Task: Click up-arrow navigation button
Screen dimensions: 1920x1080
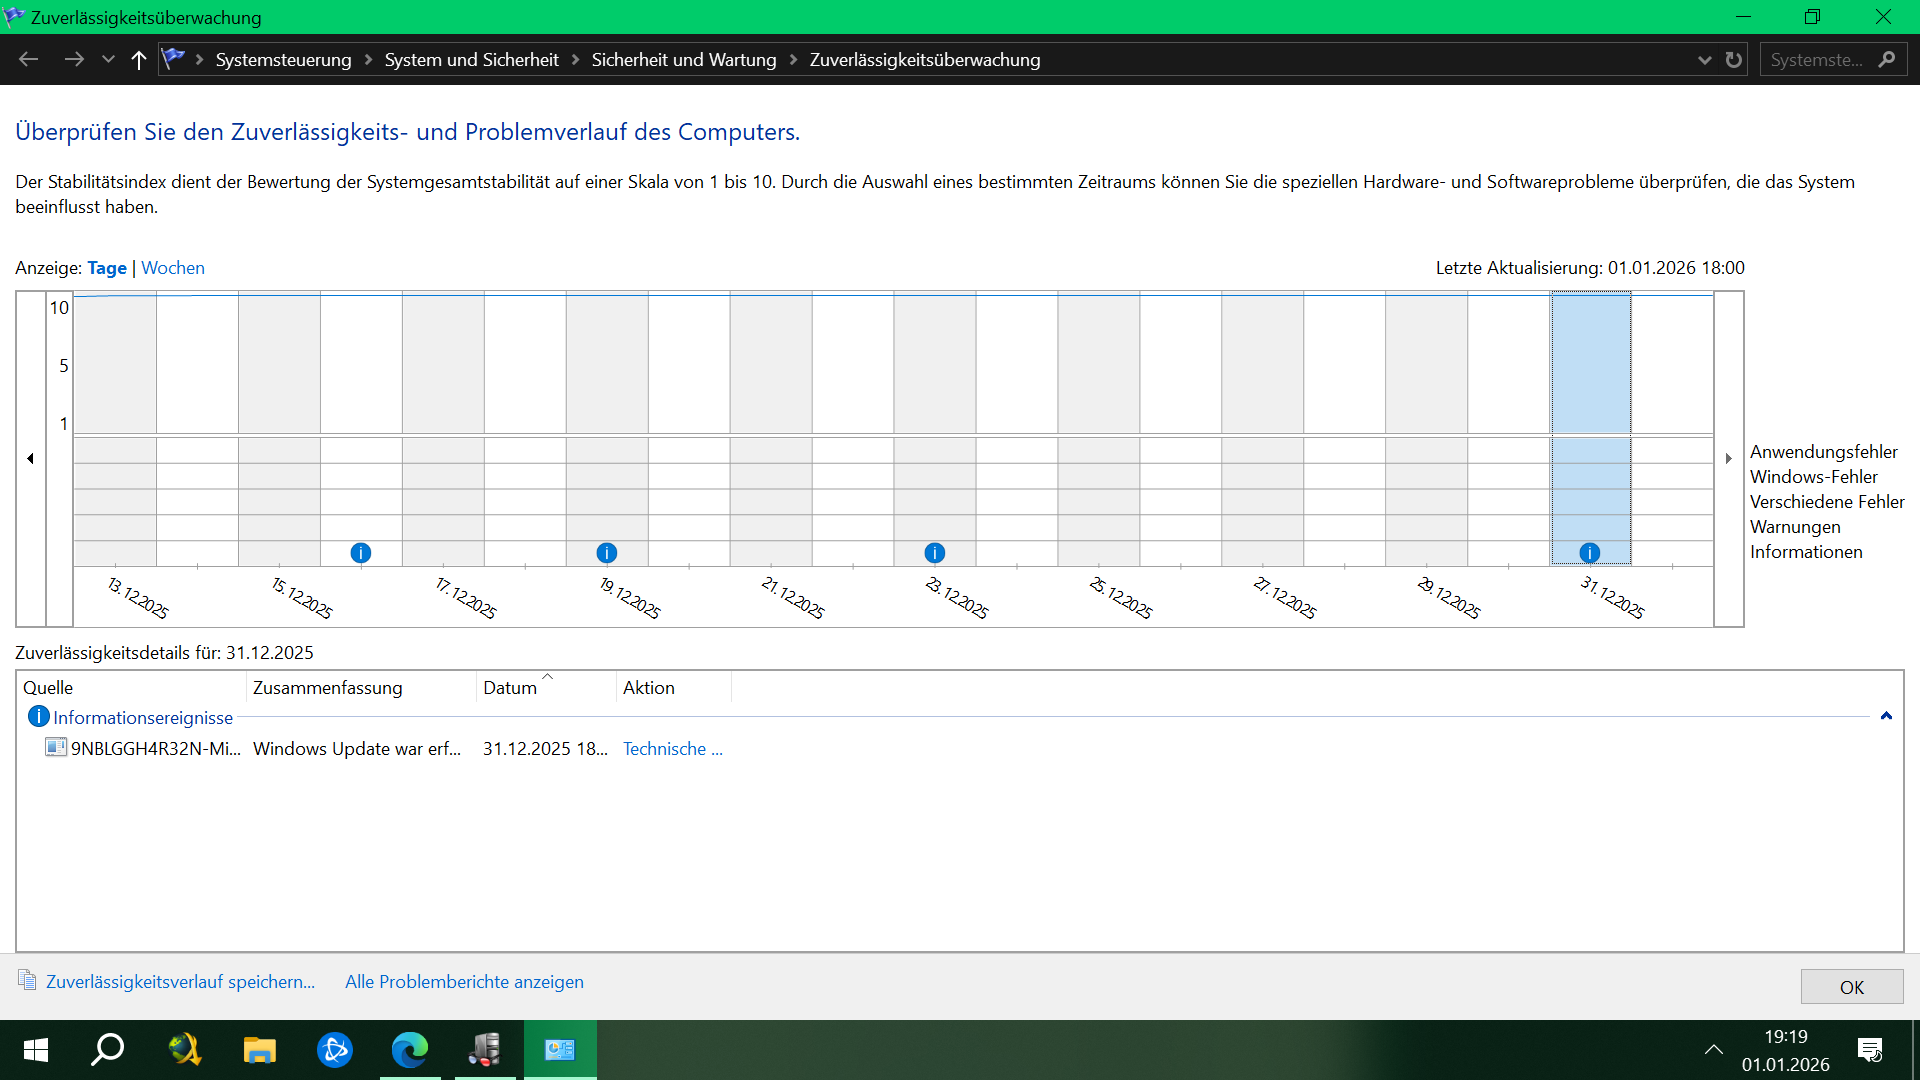Action: (139, 60)
